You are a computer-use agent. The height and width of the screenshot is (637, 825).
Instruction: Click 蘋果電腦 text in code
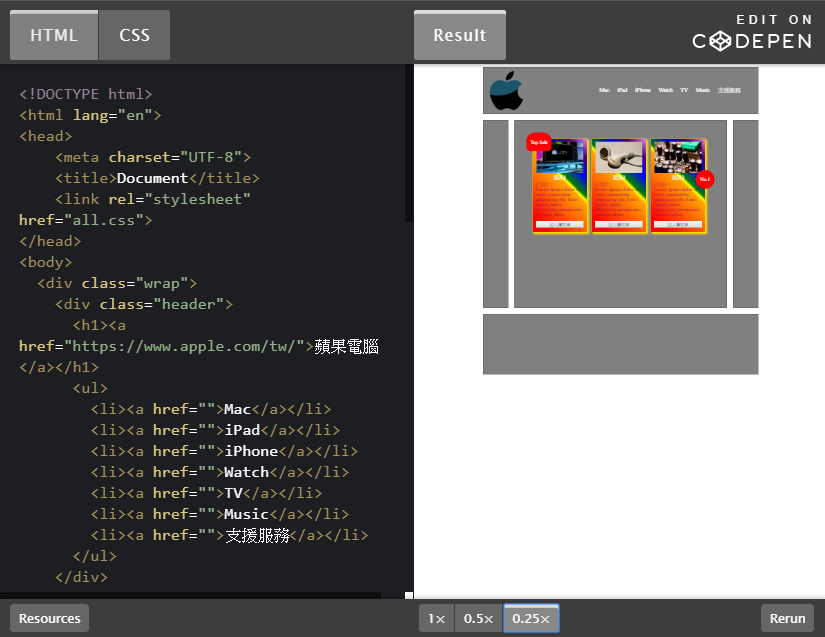346,347
